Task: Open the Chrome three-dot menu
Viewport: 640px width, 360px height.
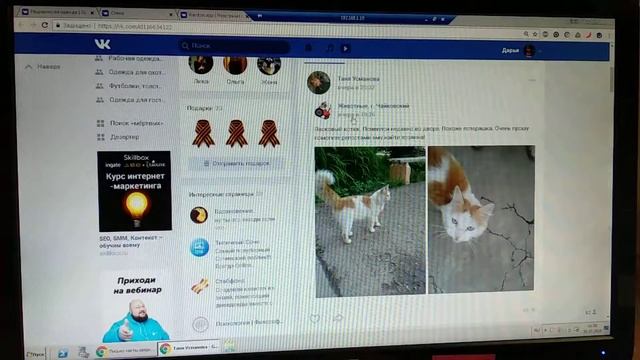Action: (609, 36)
